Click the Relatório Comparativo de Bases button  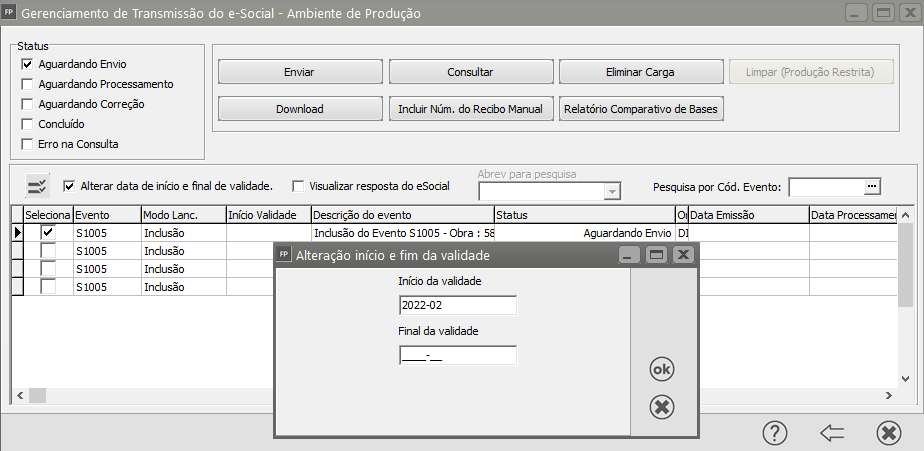[641, 108]
